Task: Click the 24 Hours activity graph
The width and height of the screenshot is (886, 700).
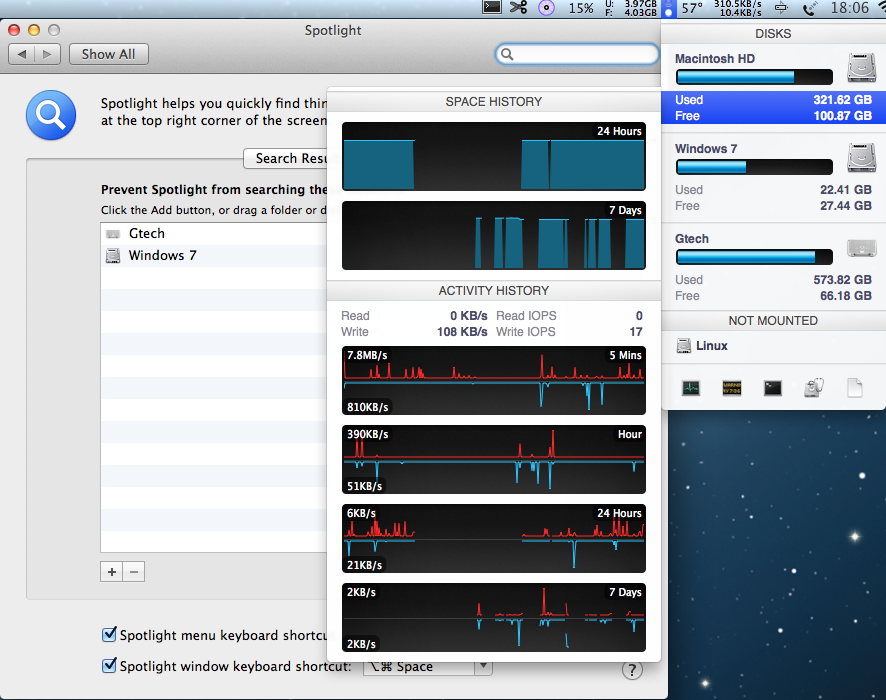Action: point(494,539)
